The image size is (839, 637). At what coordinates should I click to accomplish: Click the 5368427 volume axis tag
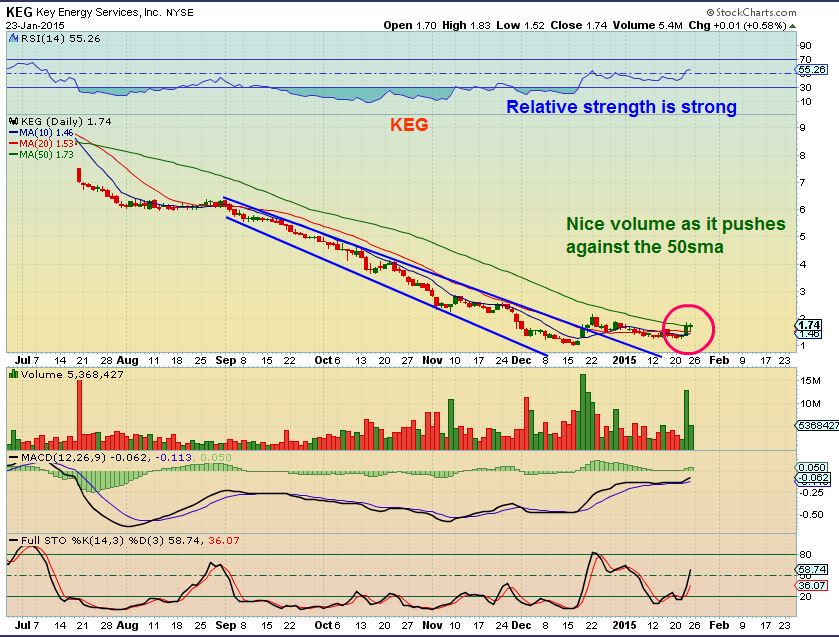[x=818, y=426]
